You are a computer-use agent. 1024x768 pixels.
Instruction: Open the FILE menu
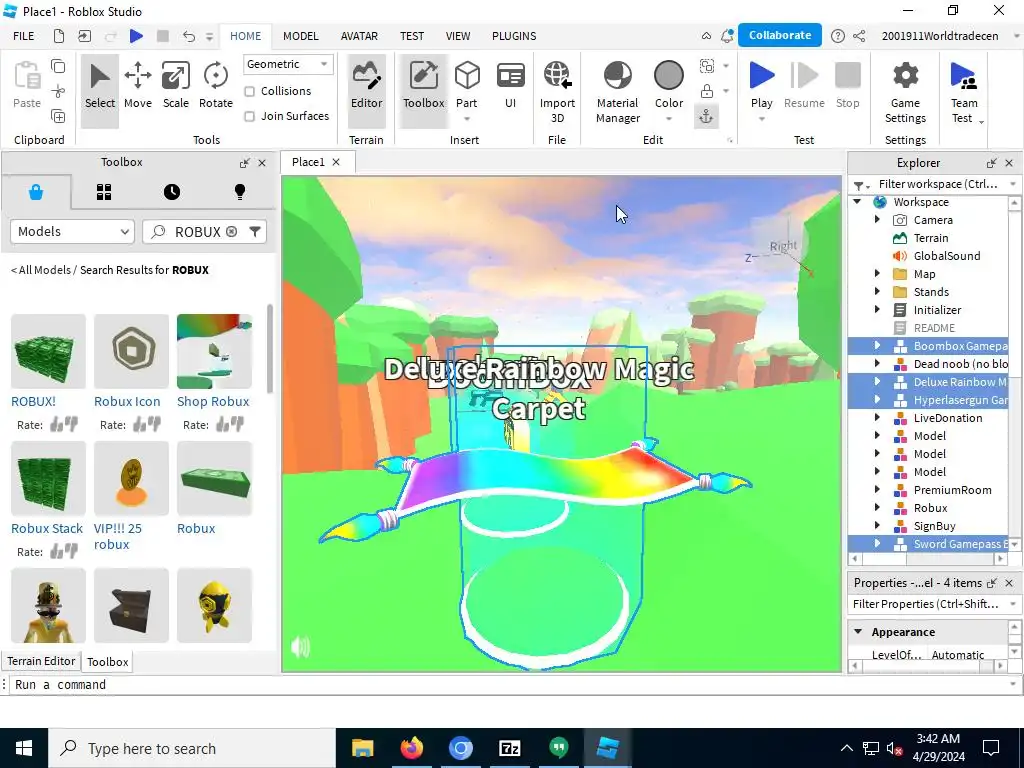(x=24, y=36)
